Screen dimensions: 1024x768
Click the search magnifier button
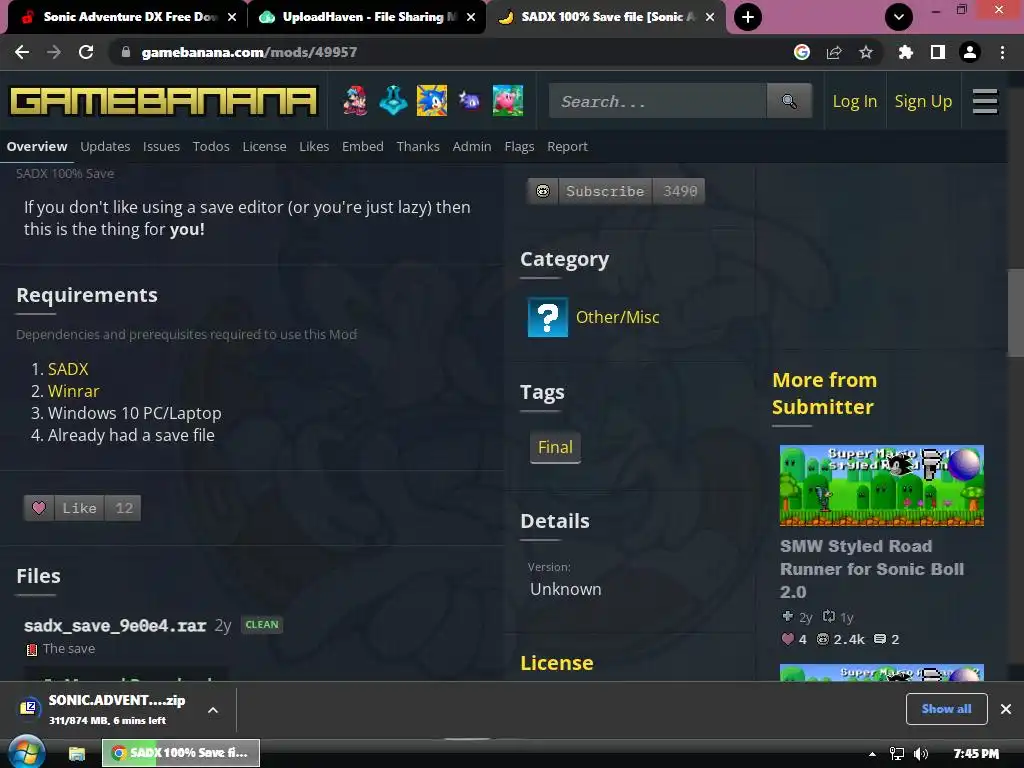pos(789,101)
